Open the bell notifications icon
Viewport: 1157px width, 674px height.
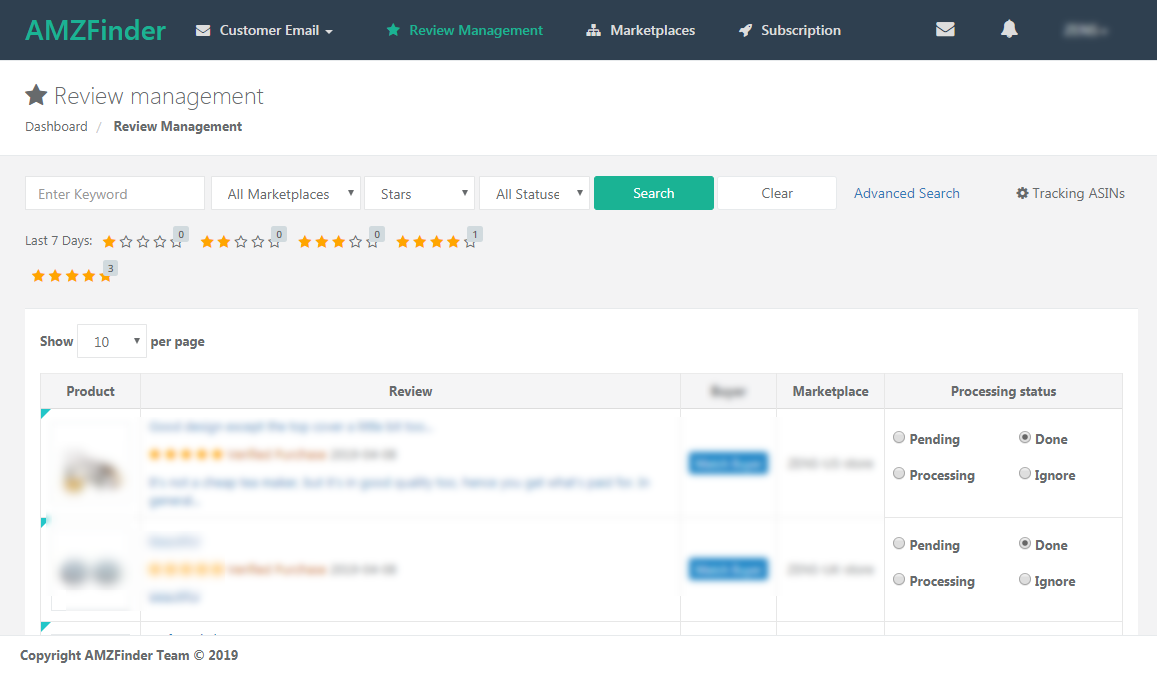pyautogui.click(x=1009, y=30)
